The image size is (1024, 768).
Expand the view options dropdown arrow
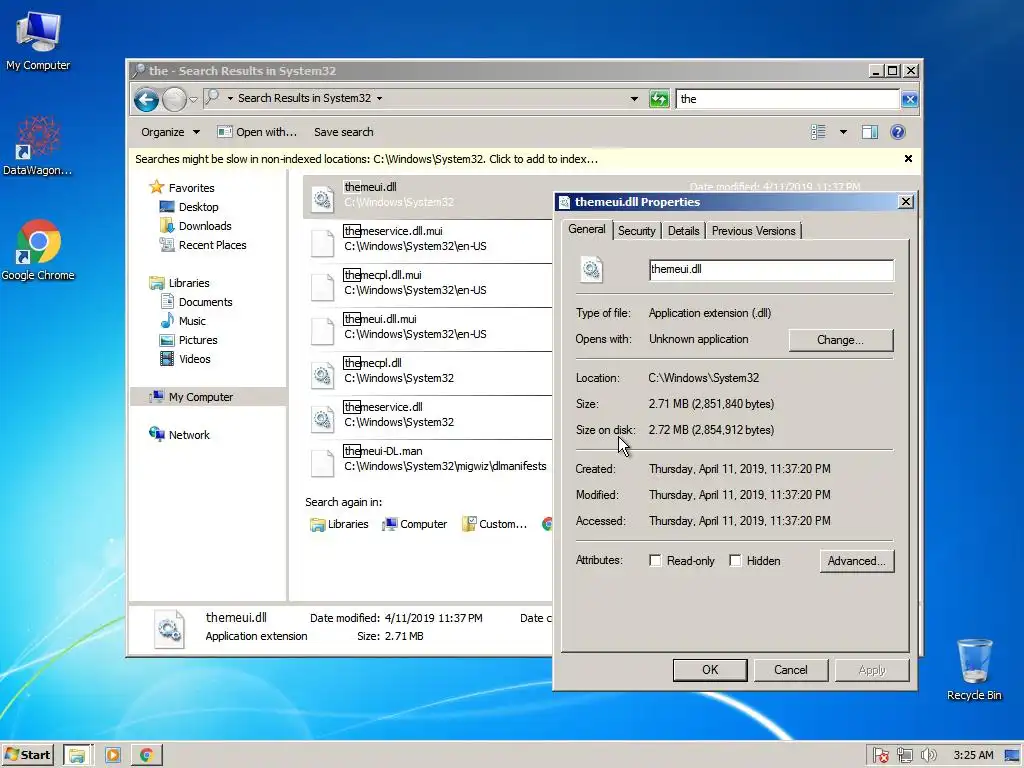coord(843,132)
